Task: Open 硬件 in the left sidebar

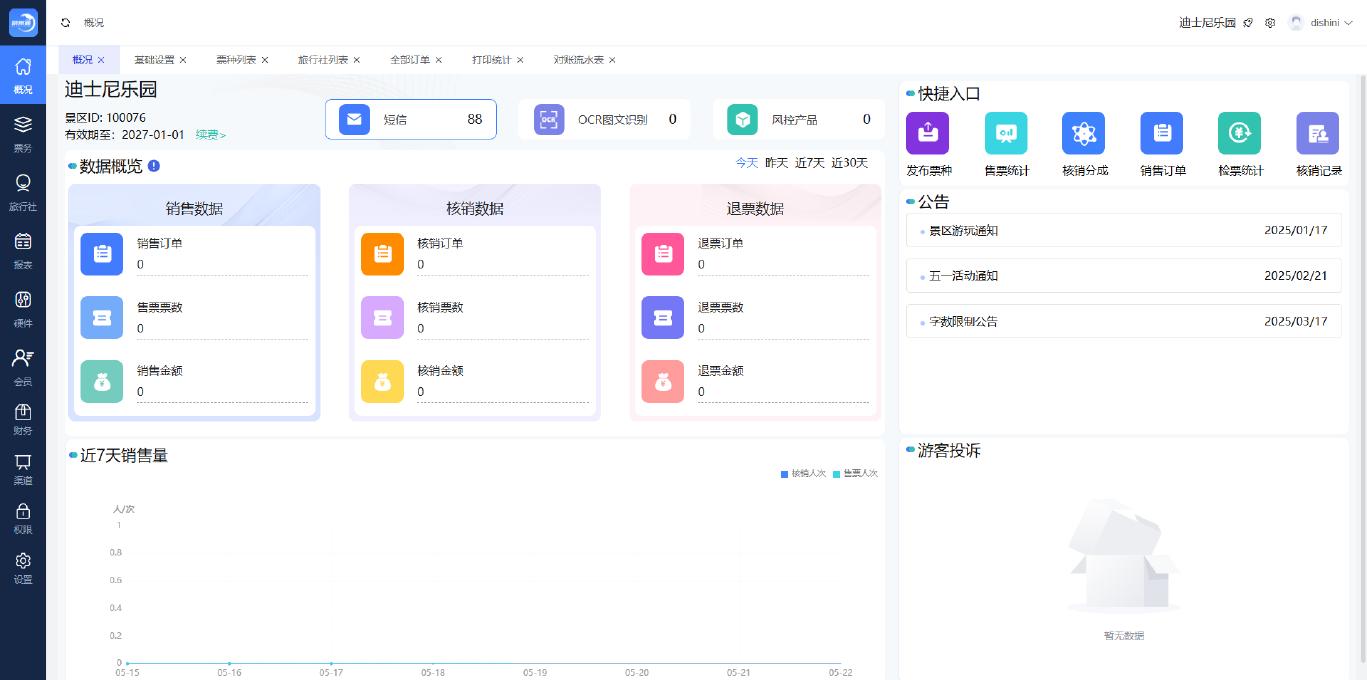Action: click(x=23, y=308)
